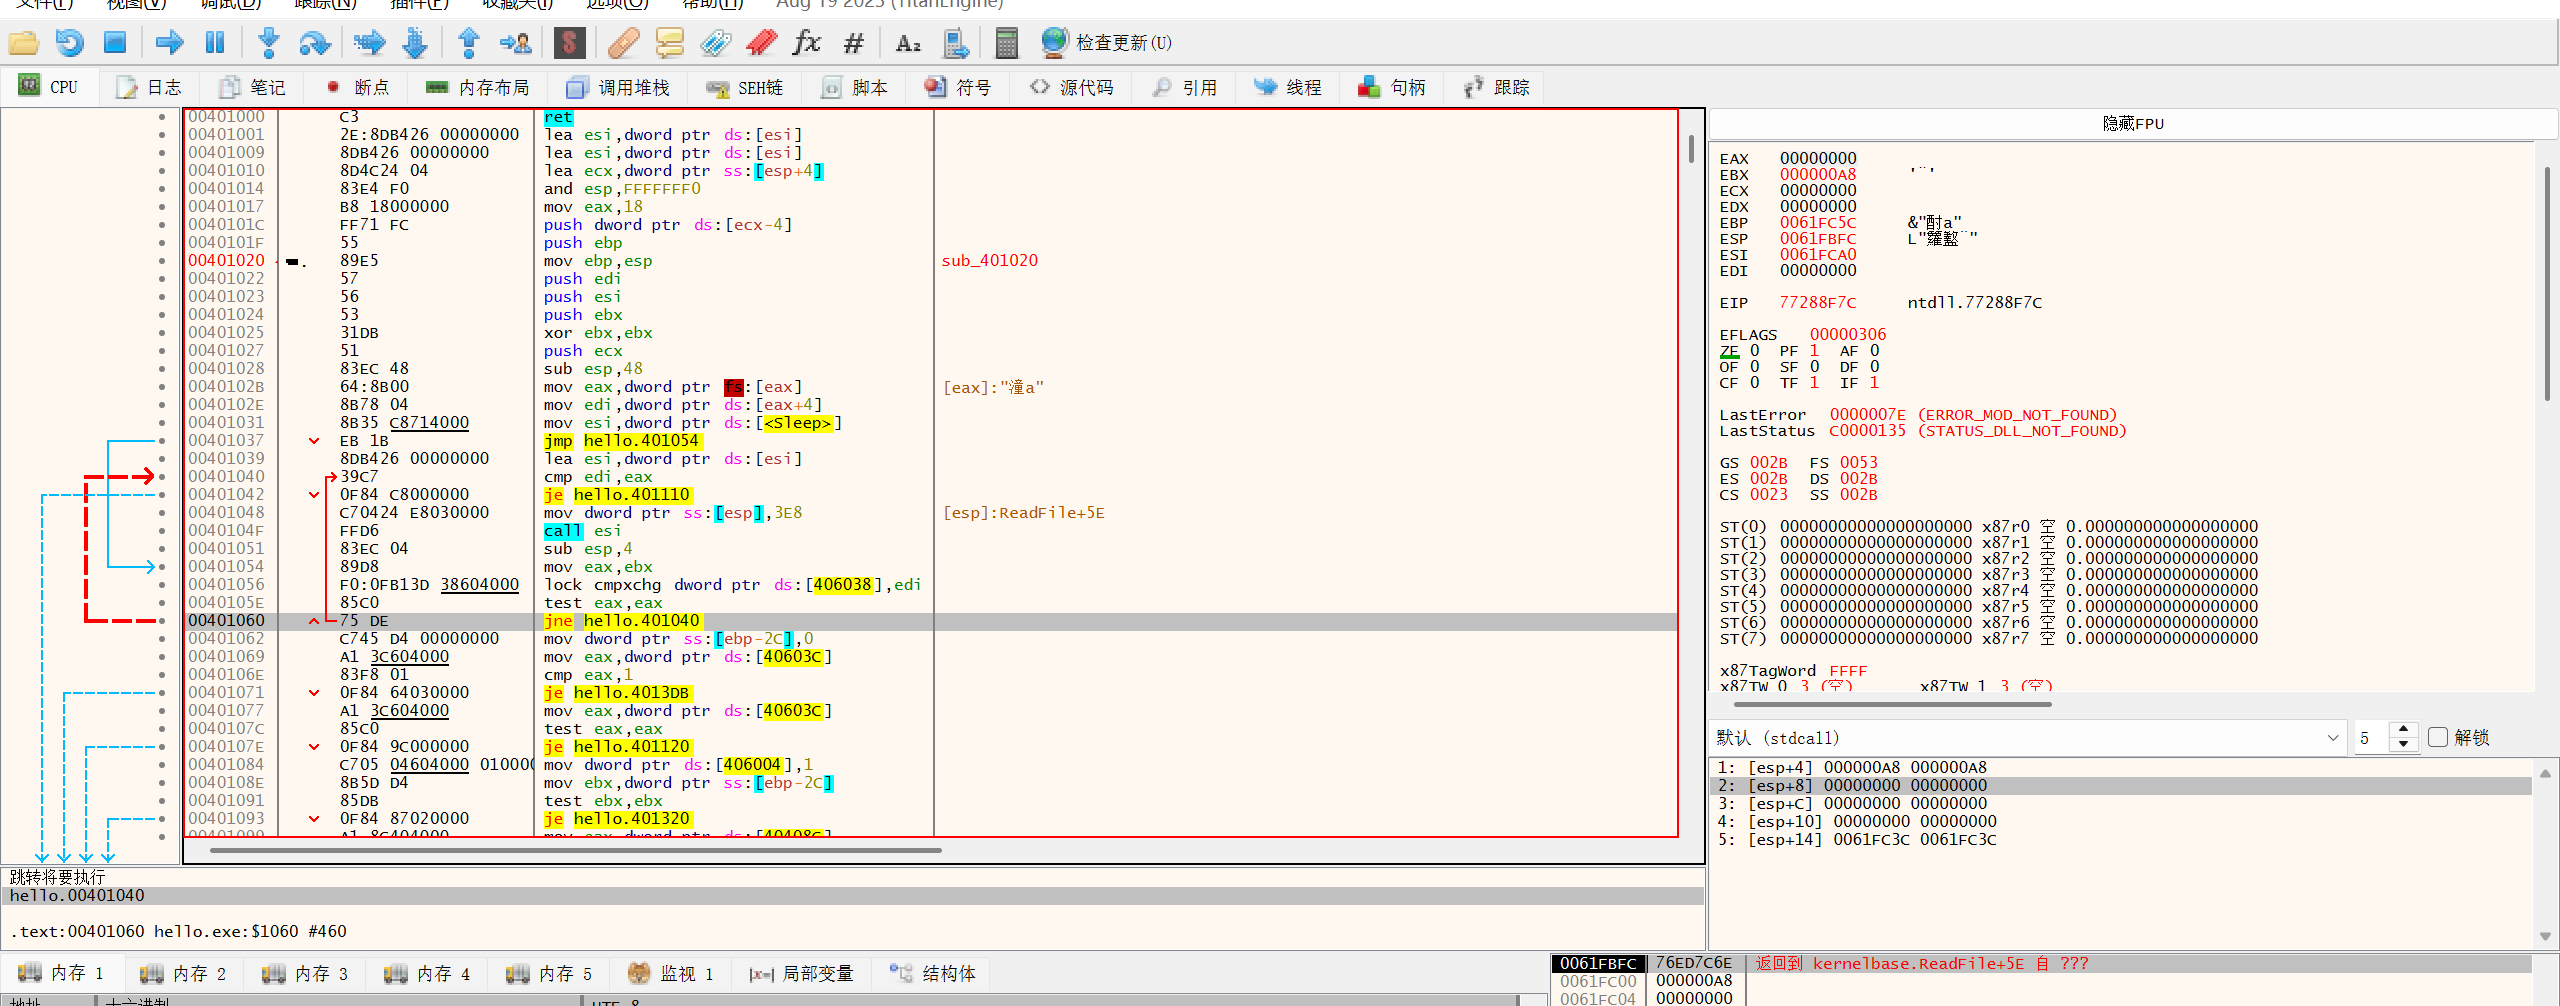
Task: Open the Scylla plugin icon
Action: coord(569,43)
